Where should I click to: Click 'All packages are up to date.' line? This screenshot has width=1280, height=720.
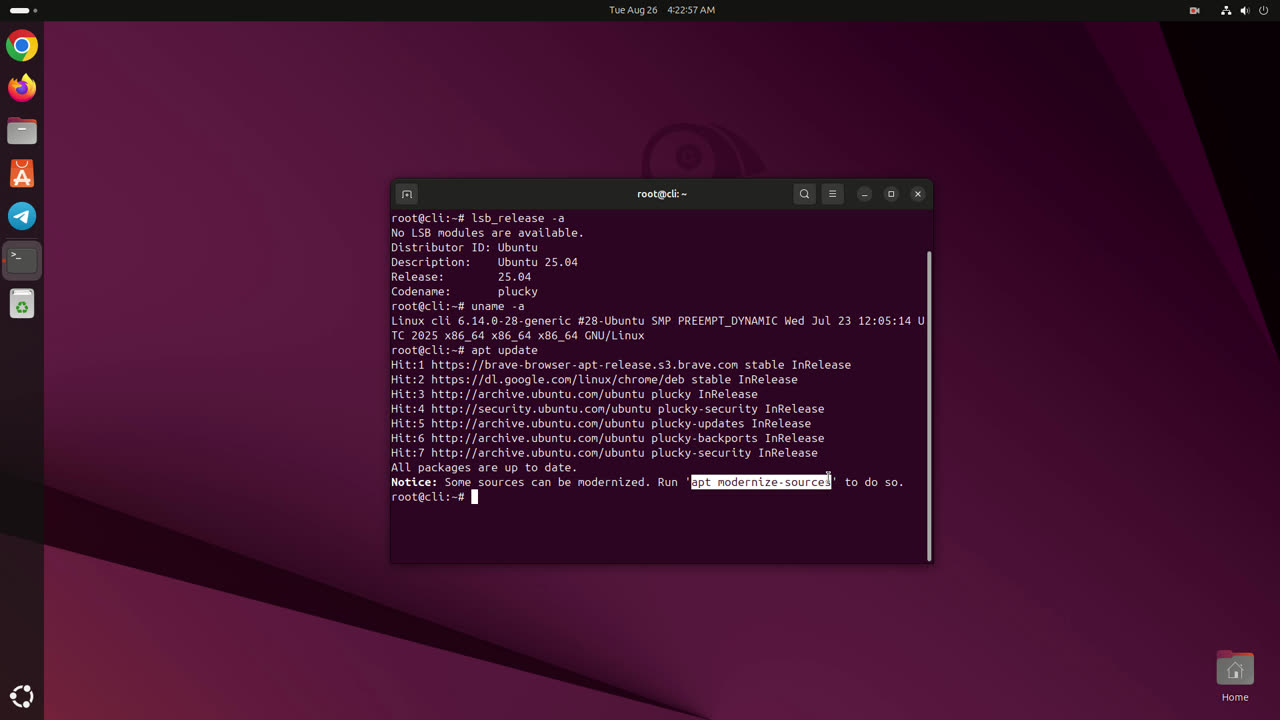(484, 467)
